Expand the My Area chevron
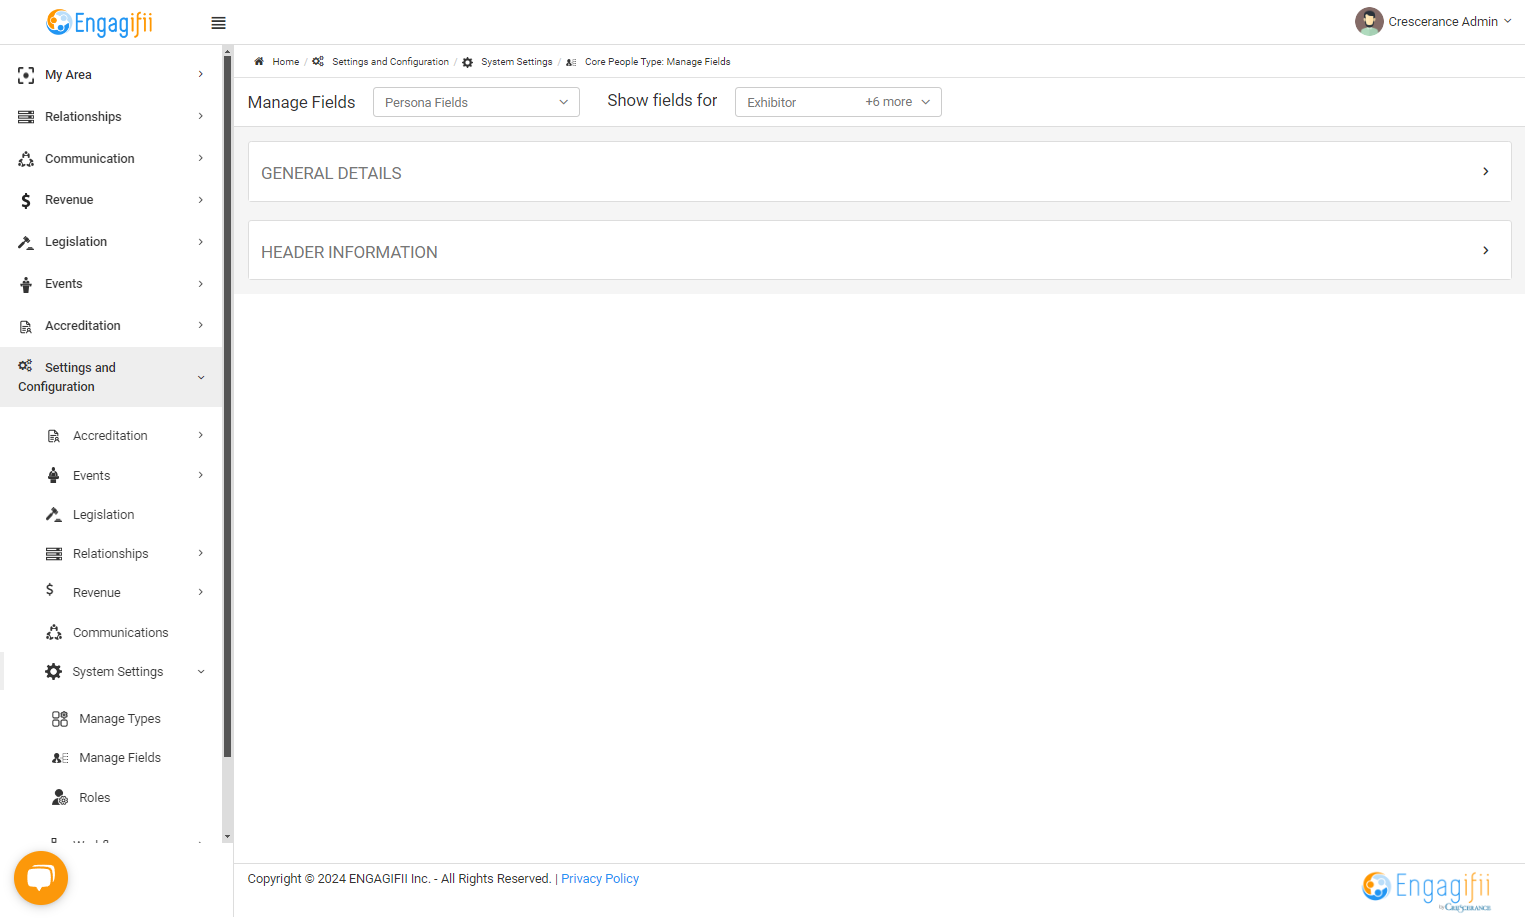The image size is (1525, 919). click(x=201, y=74)
